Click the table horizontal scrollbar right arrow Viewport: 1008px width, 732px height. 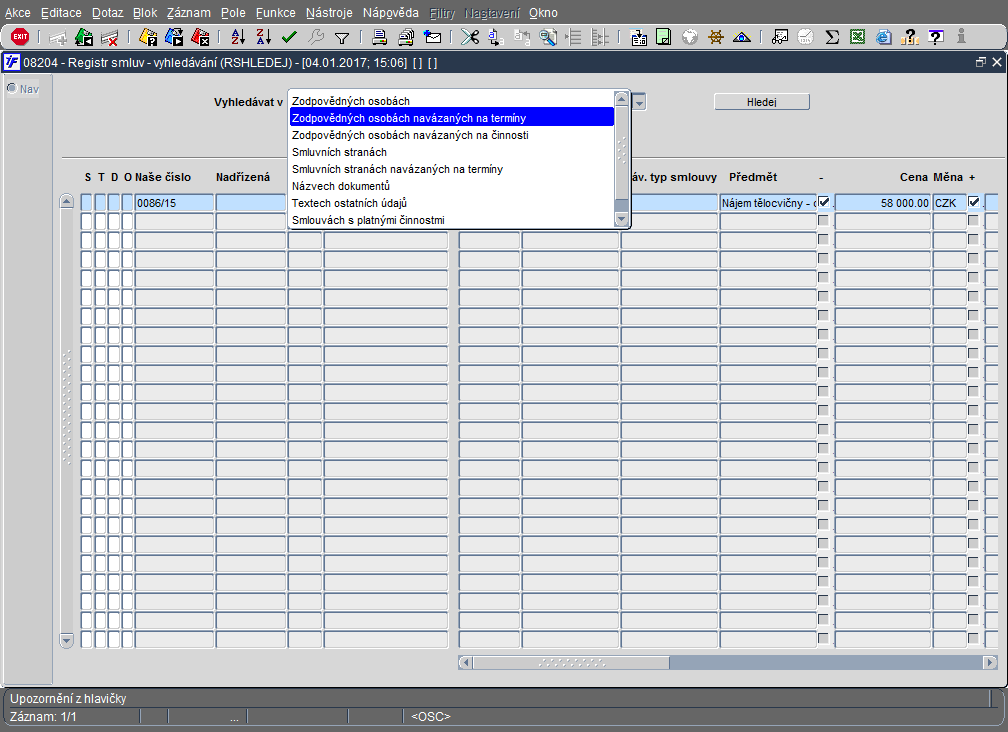click(x=991, y=662)
